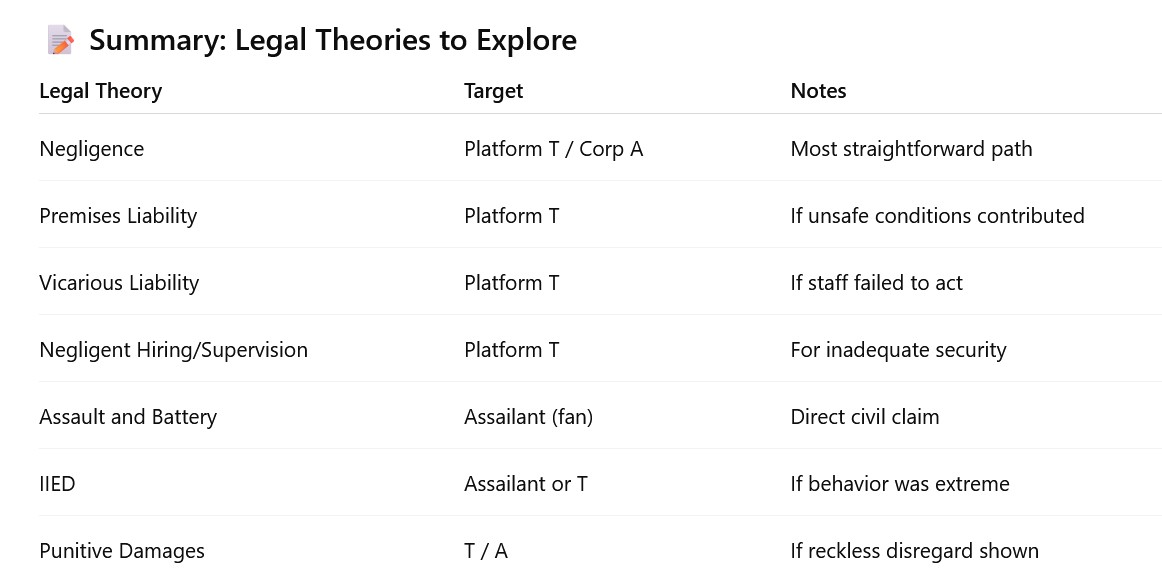Select the Negligence table cell

click(91, 149)
